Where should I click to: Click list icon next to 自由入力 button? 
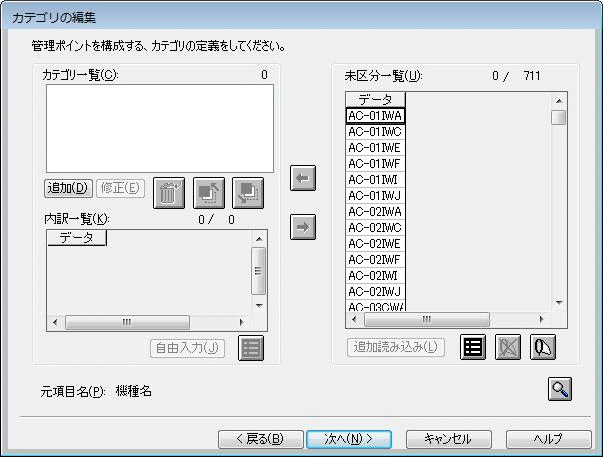point(251,348)
